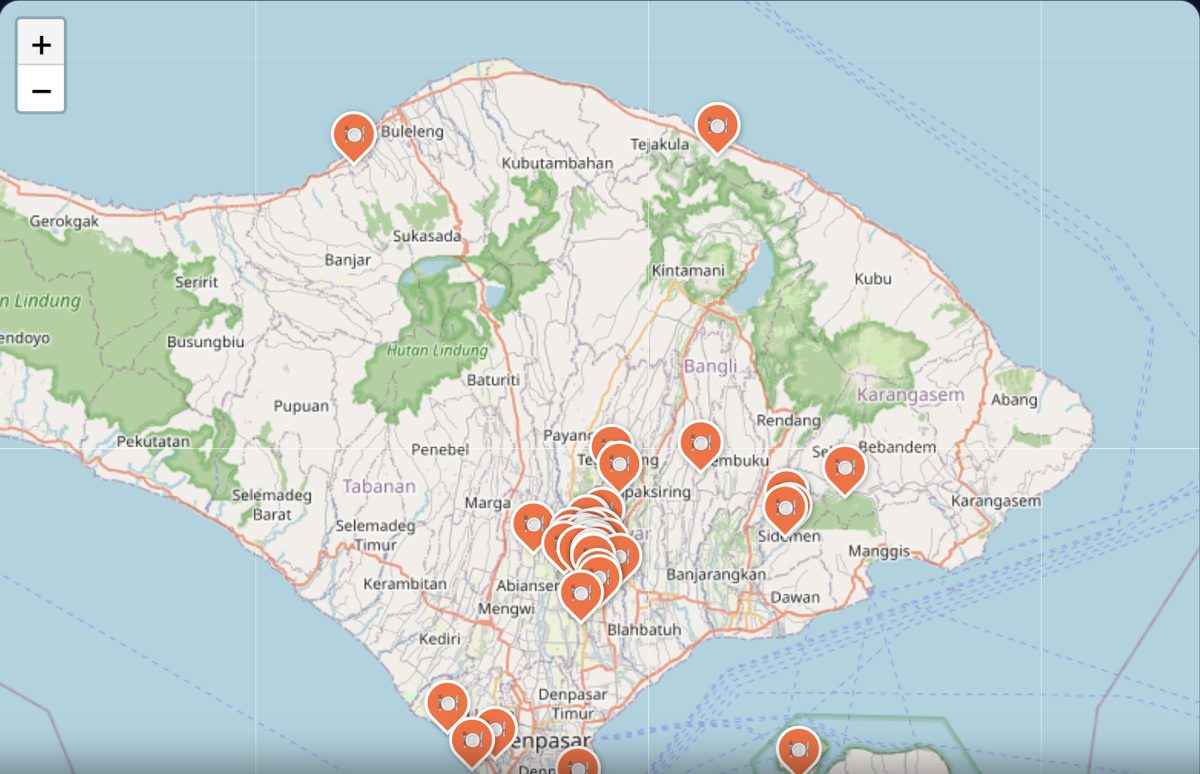1200x774 pixels.
Task: Select the restaurant marker west of Rebandem
Action: [845, 470]
